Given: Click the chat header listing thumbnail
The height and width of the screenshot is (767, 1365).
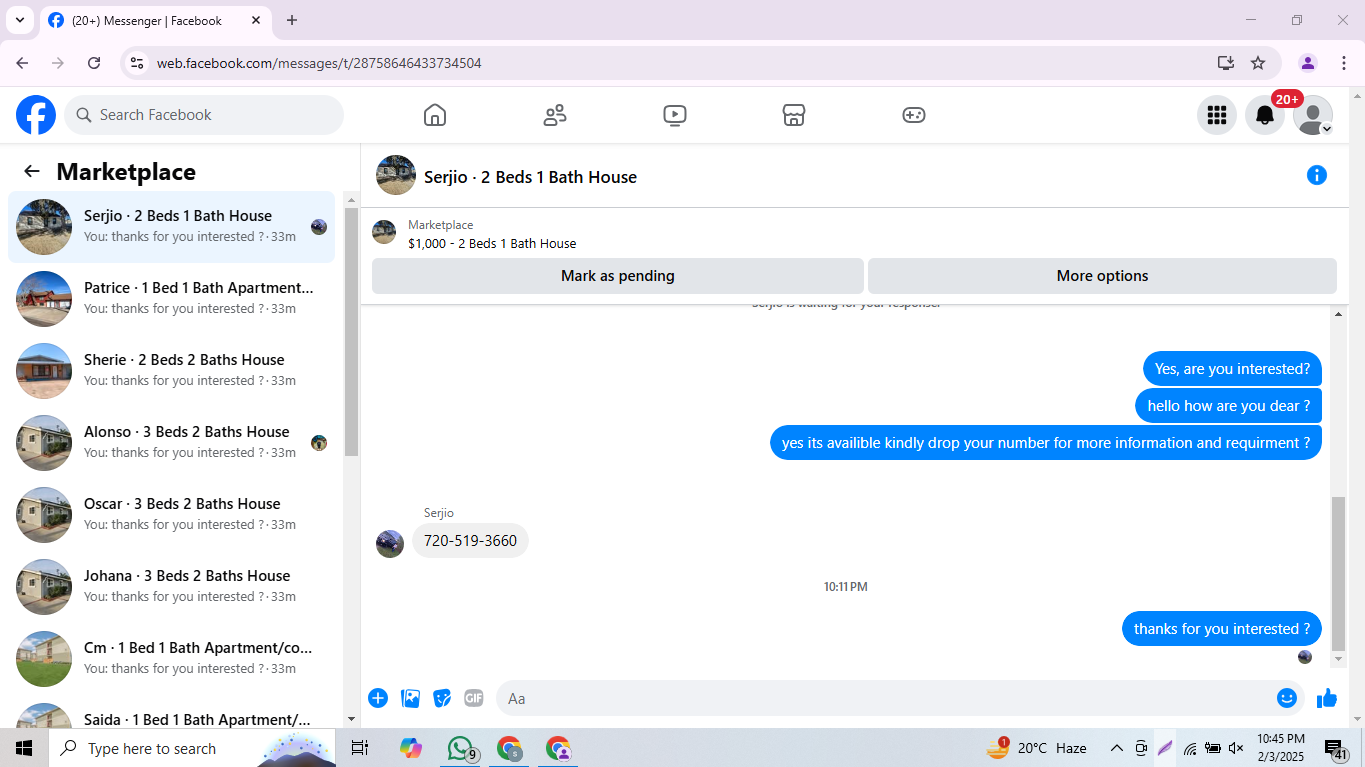Looking at the screenshot, I should (x=396, y=175).
